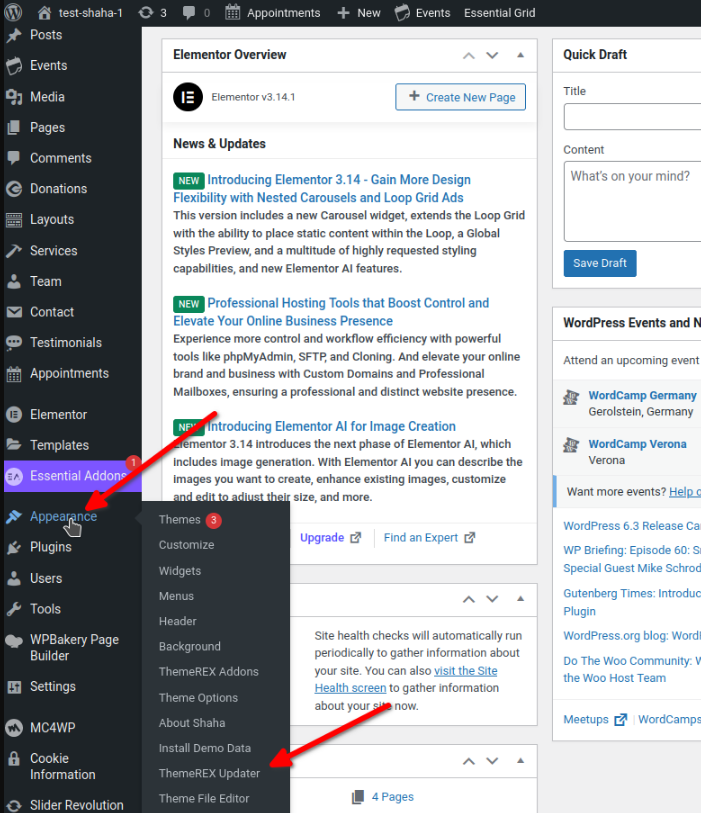Screen dimensions: 701x813
Task: Click the Plugins plug icon in sidebar
Action: point(14,547)
